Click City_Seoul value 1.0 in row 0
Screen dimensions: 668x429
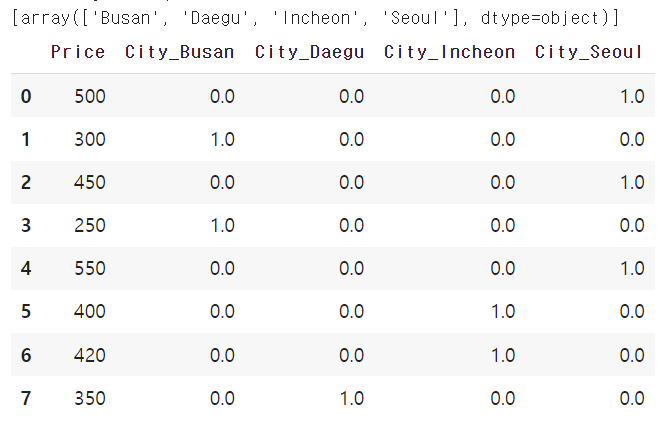coord(632,96)
